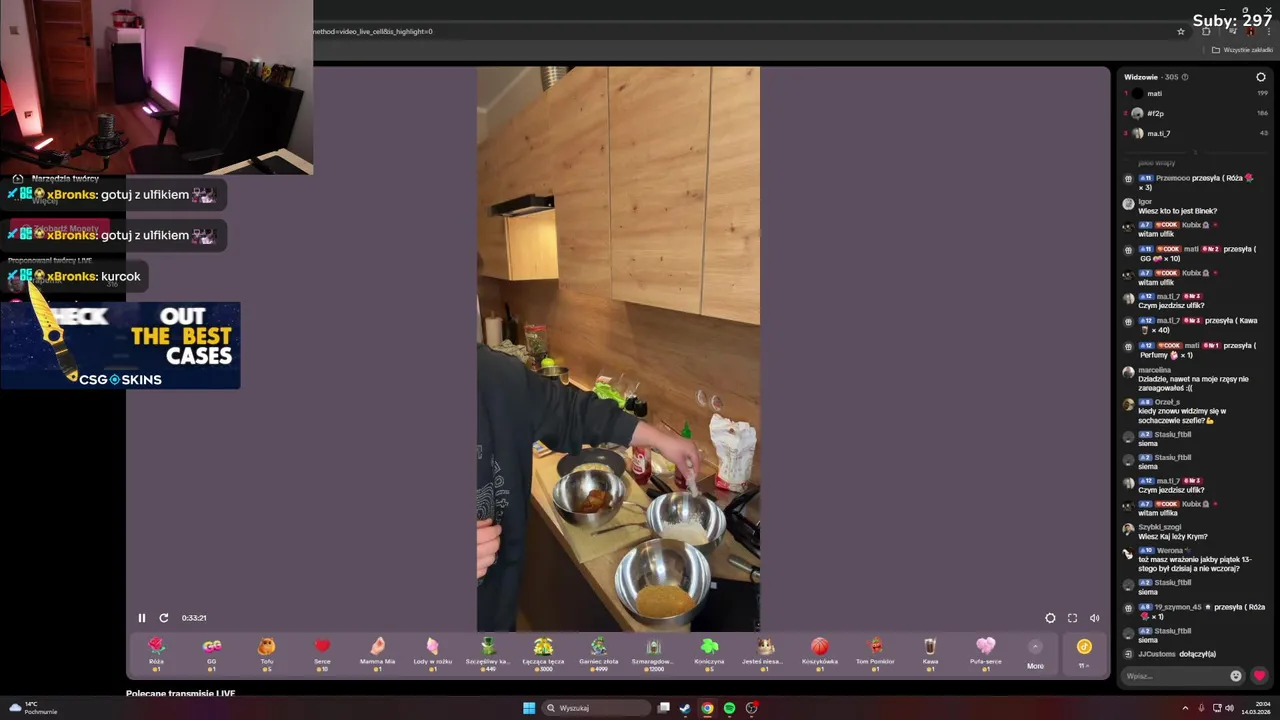The image size is (1280, 720).
Task: Click Polecane transmisje LIVE heading
Action: pos(180,693)
